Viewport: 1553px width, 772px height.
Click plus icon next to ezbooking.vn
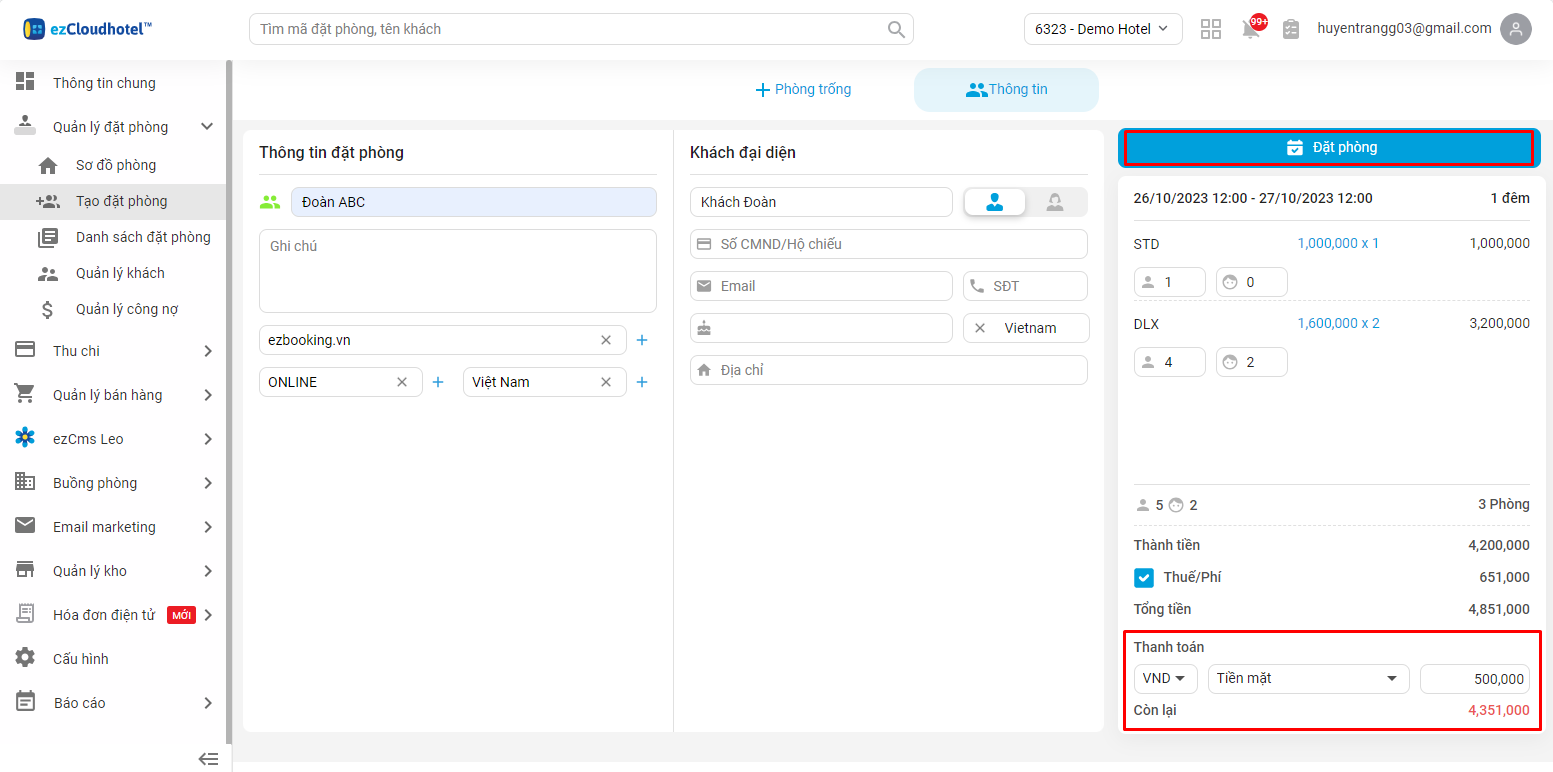coord(642,340)
